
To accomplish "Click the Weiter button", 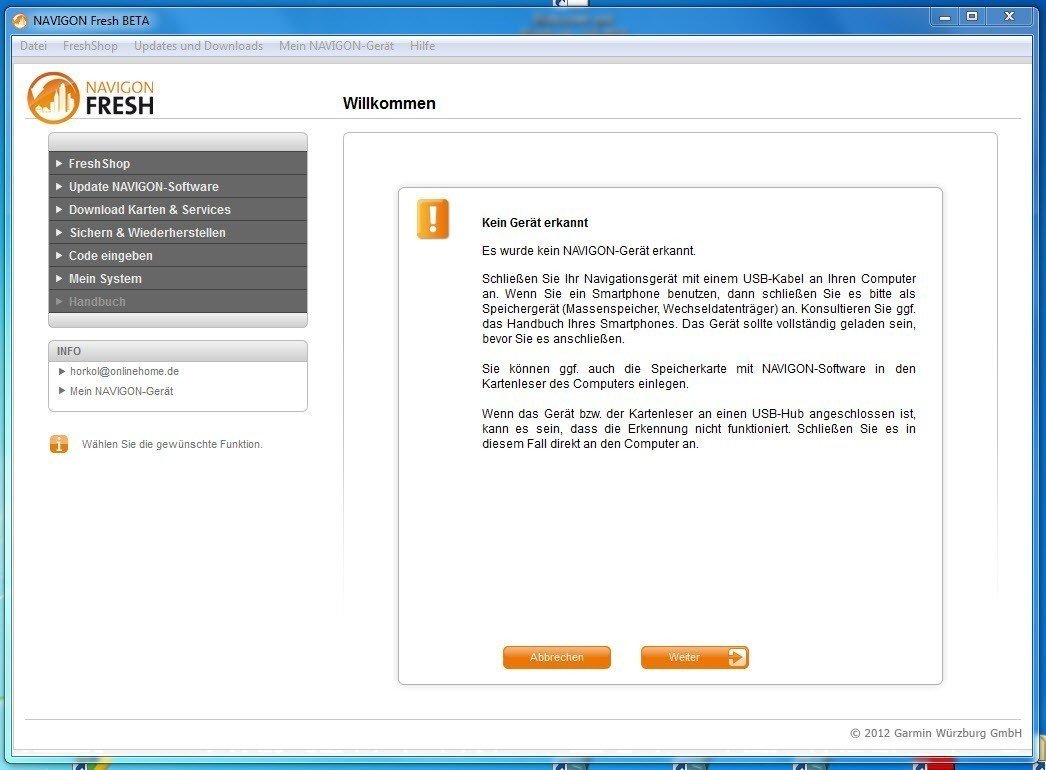I will (x=694, y=657).
